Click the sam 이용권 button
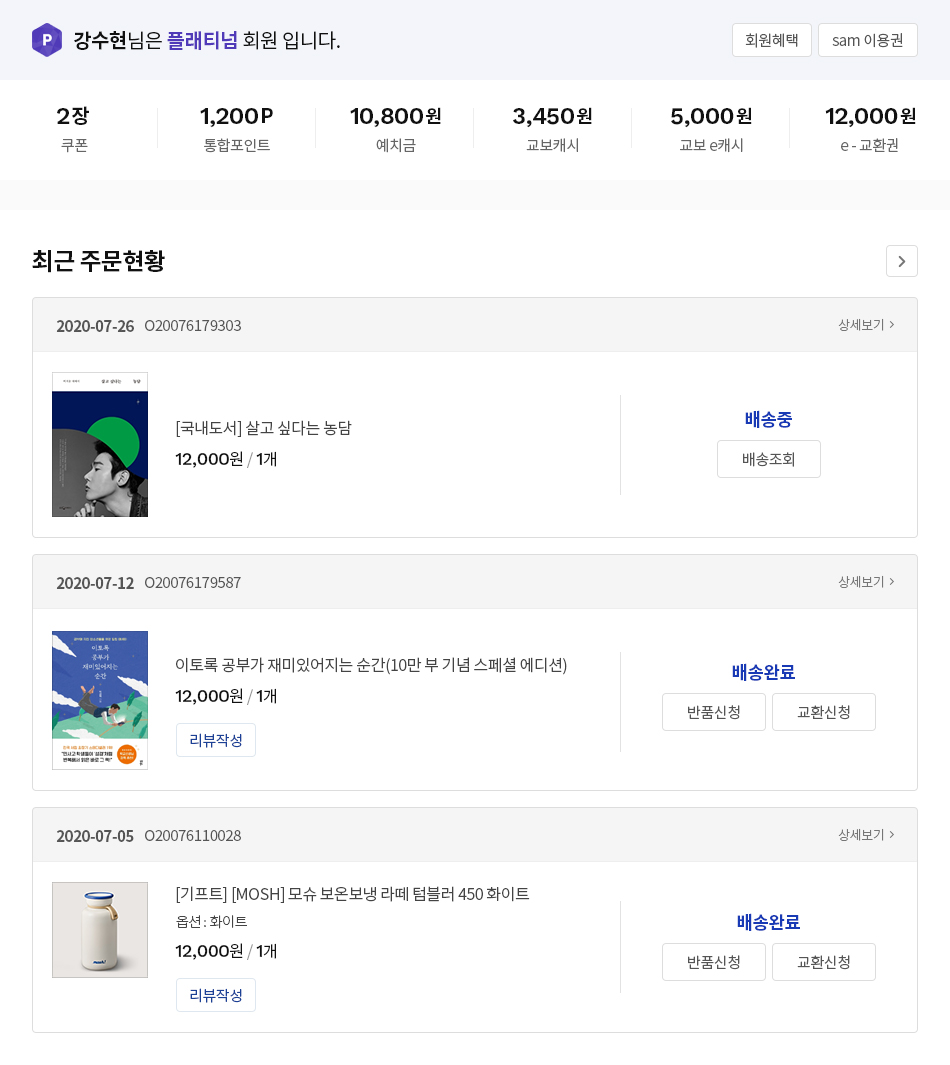 click(x=867, y=40)
